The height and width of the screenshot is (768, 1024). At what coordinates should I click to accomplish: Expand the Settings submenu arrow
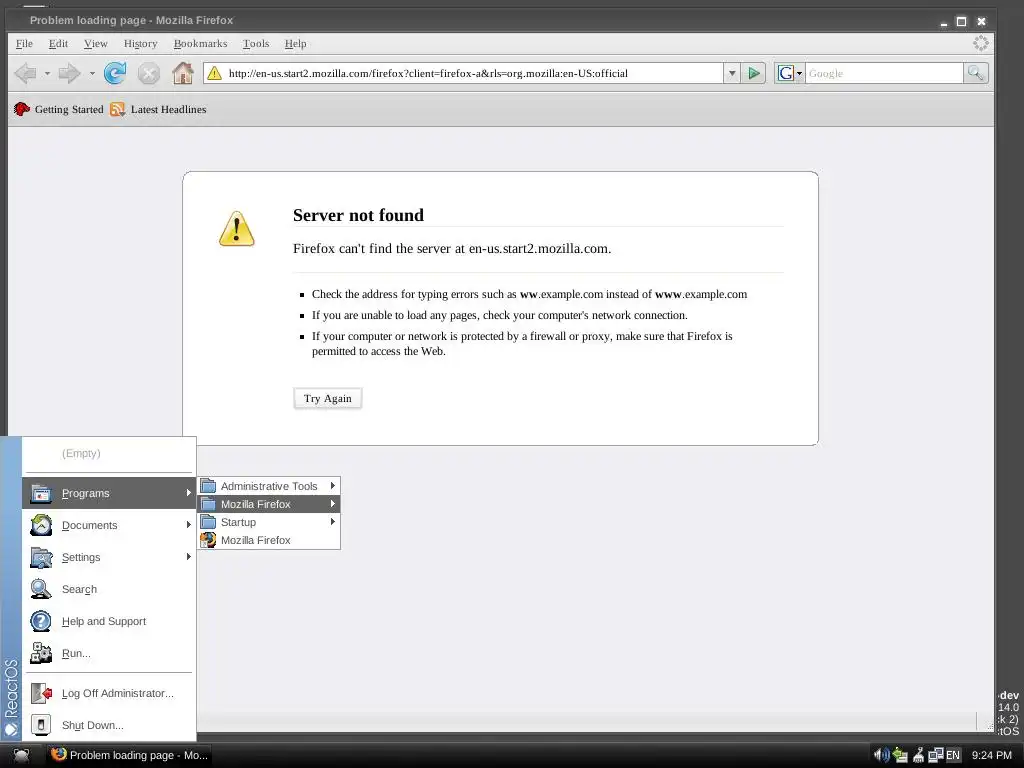click(x=188, y=557)
